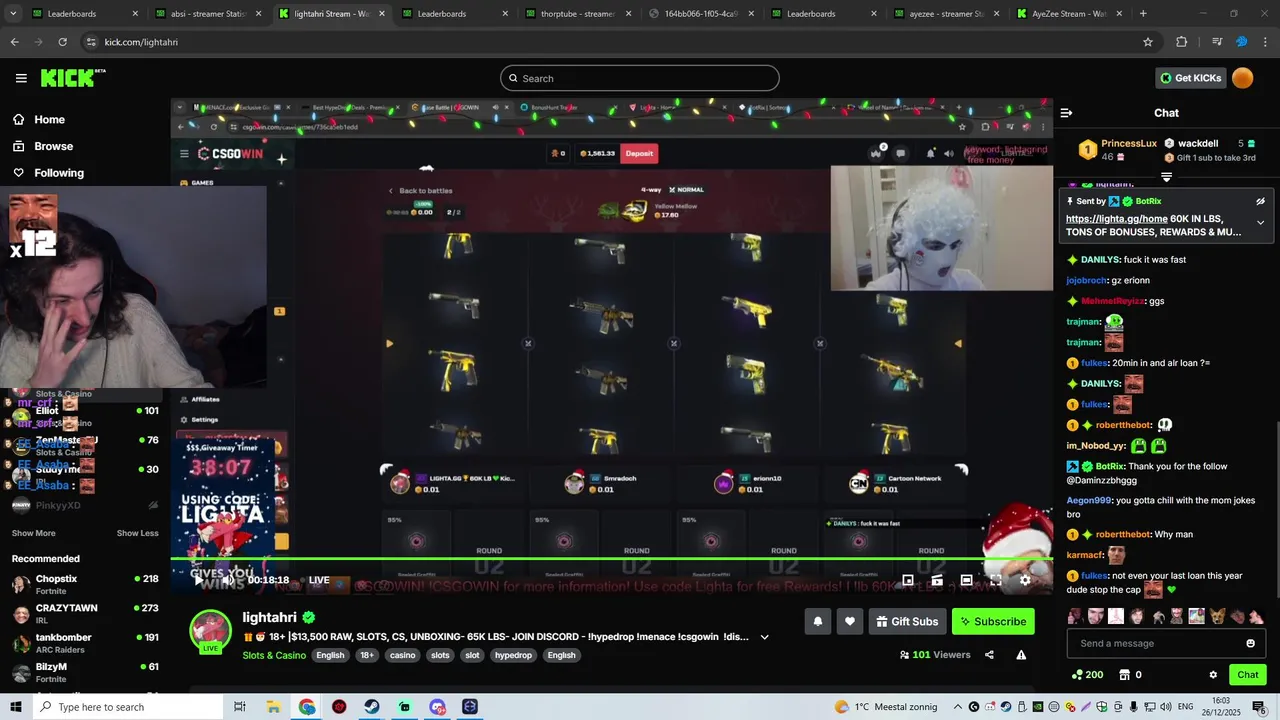Open the Windows Start menu

click(16, 707)
